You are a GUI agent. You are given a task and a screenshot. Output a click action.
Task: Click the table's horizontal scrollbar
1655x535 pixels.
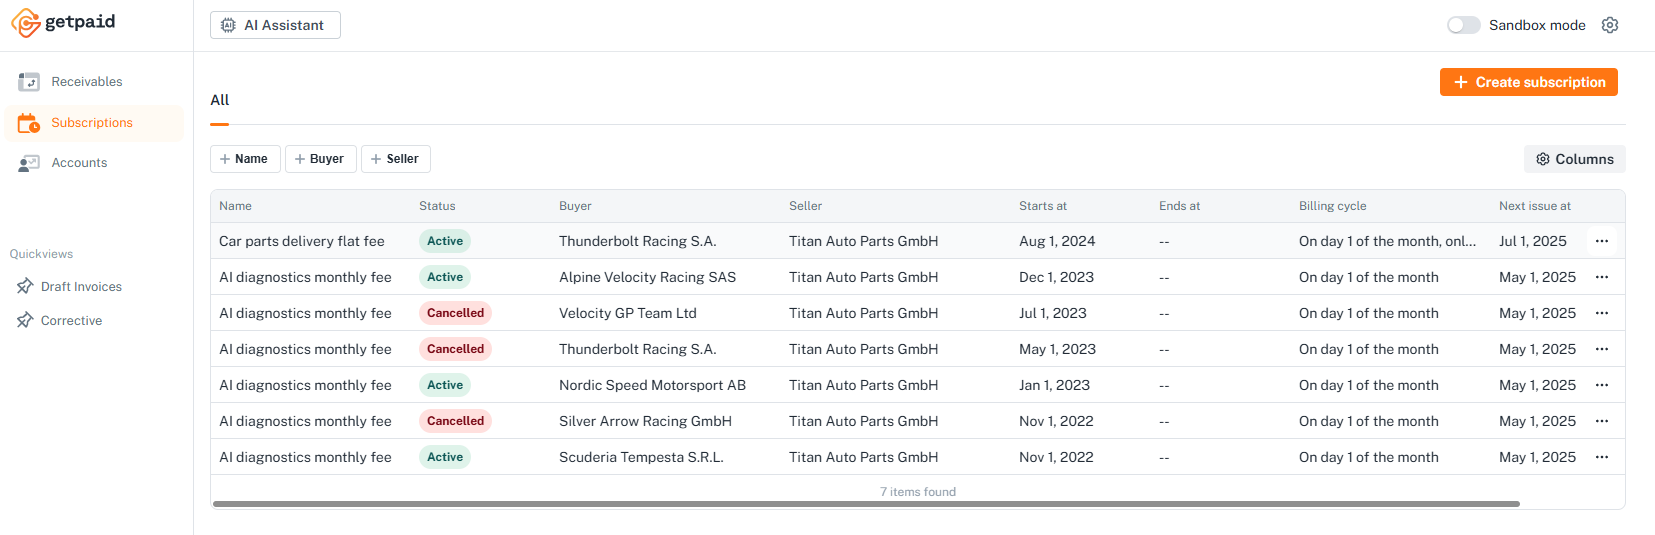click(866, 504)
